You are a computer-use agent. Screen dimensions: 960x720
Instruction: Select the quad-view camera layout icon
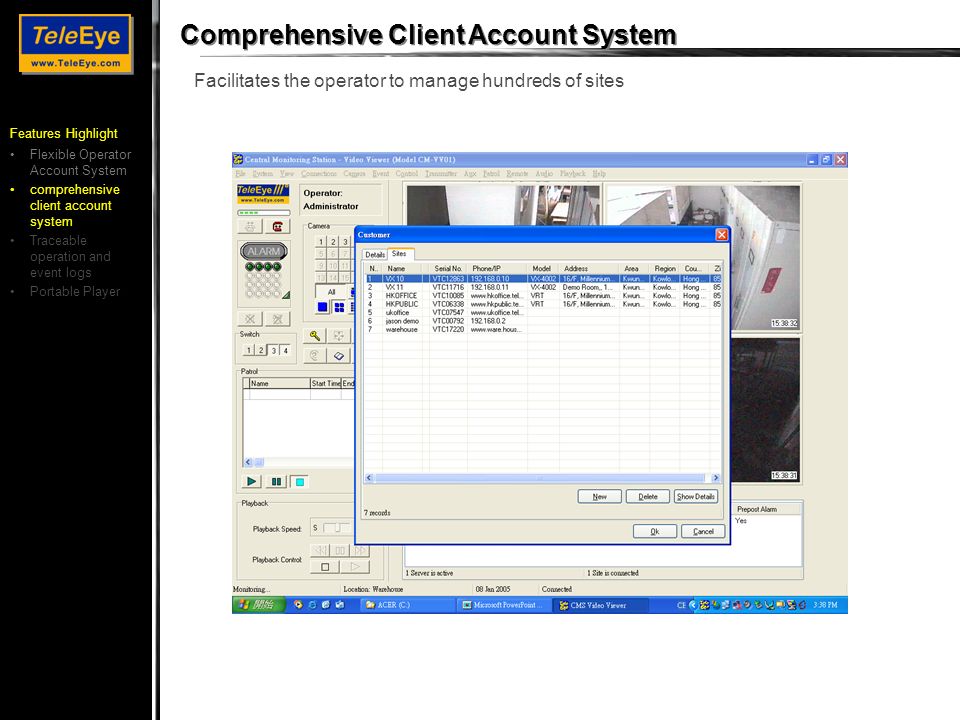339,307
